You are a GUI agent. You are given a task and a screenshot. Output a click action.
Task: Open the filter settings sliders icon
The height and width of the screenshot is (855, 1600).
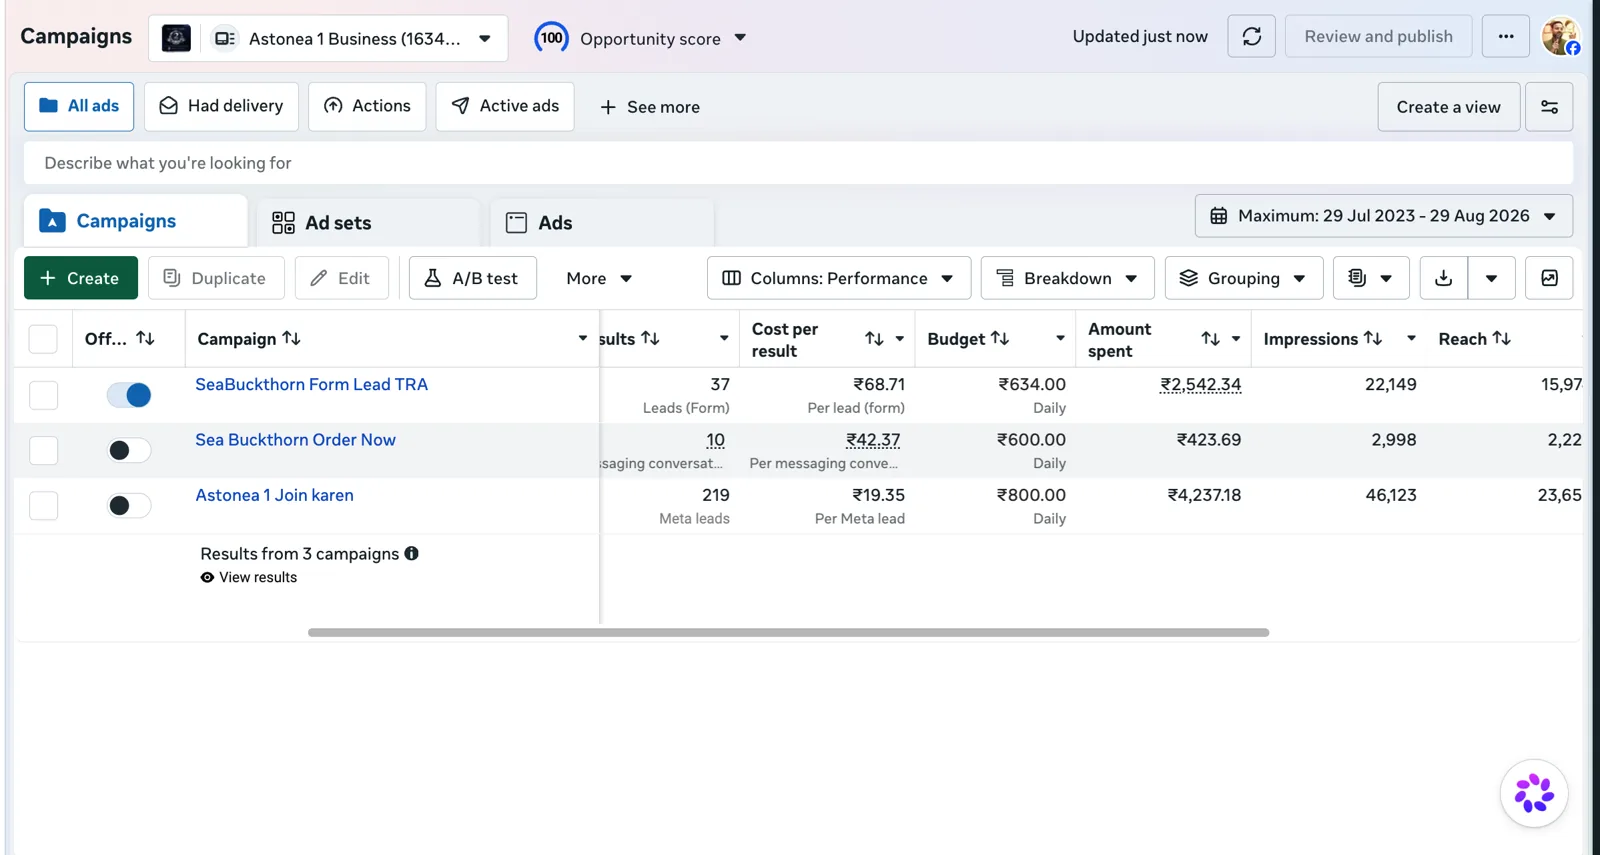coord(1549,107)
